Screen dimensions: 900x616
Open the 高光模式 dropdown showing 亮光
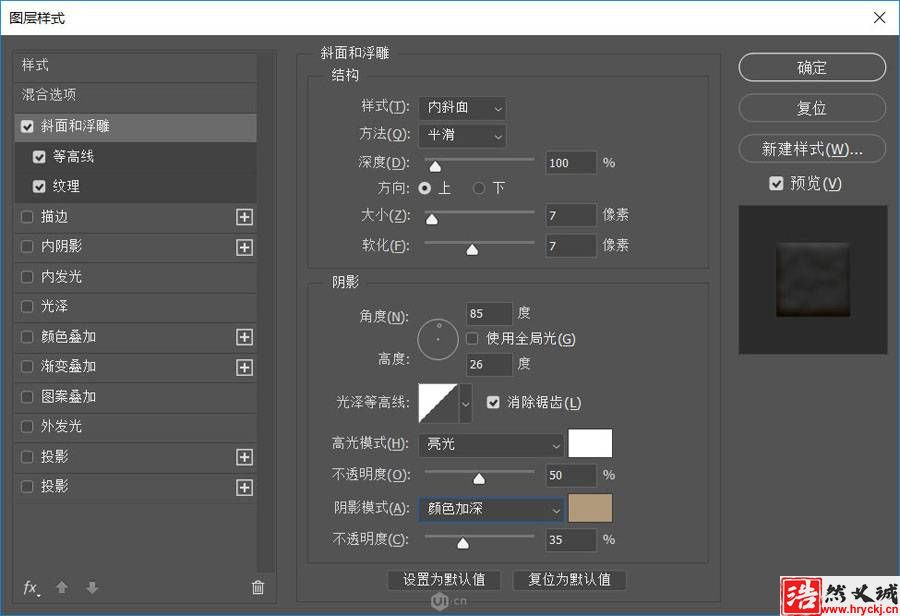(491, 444)
